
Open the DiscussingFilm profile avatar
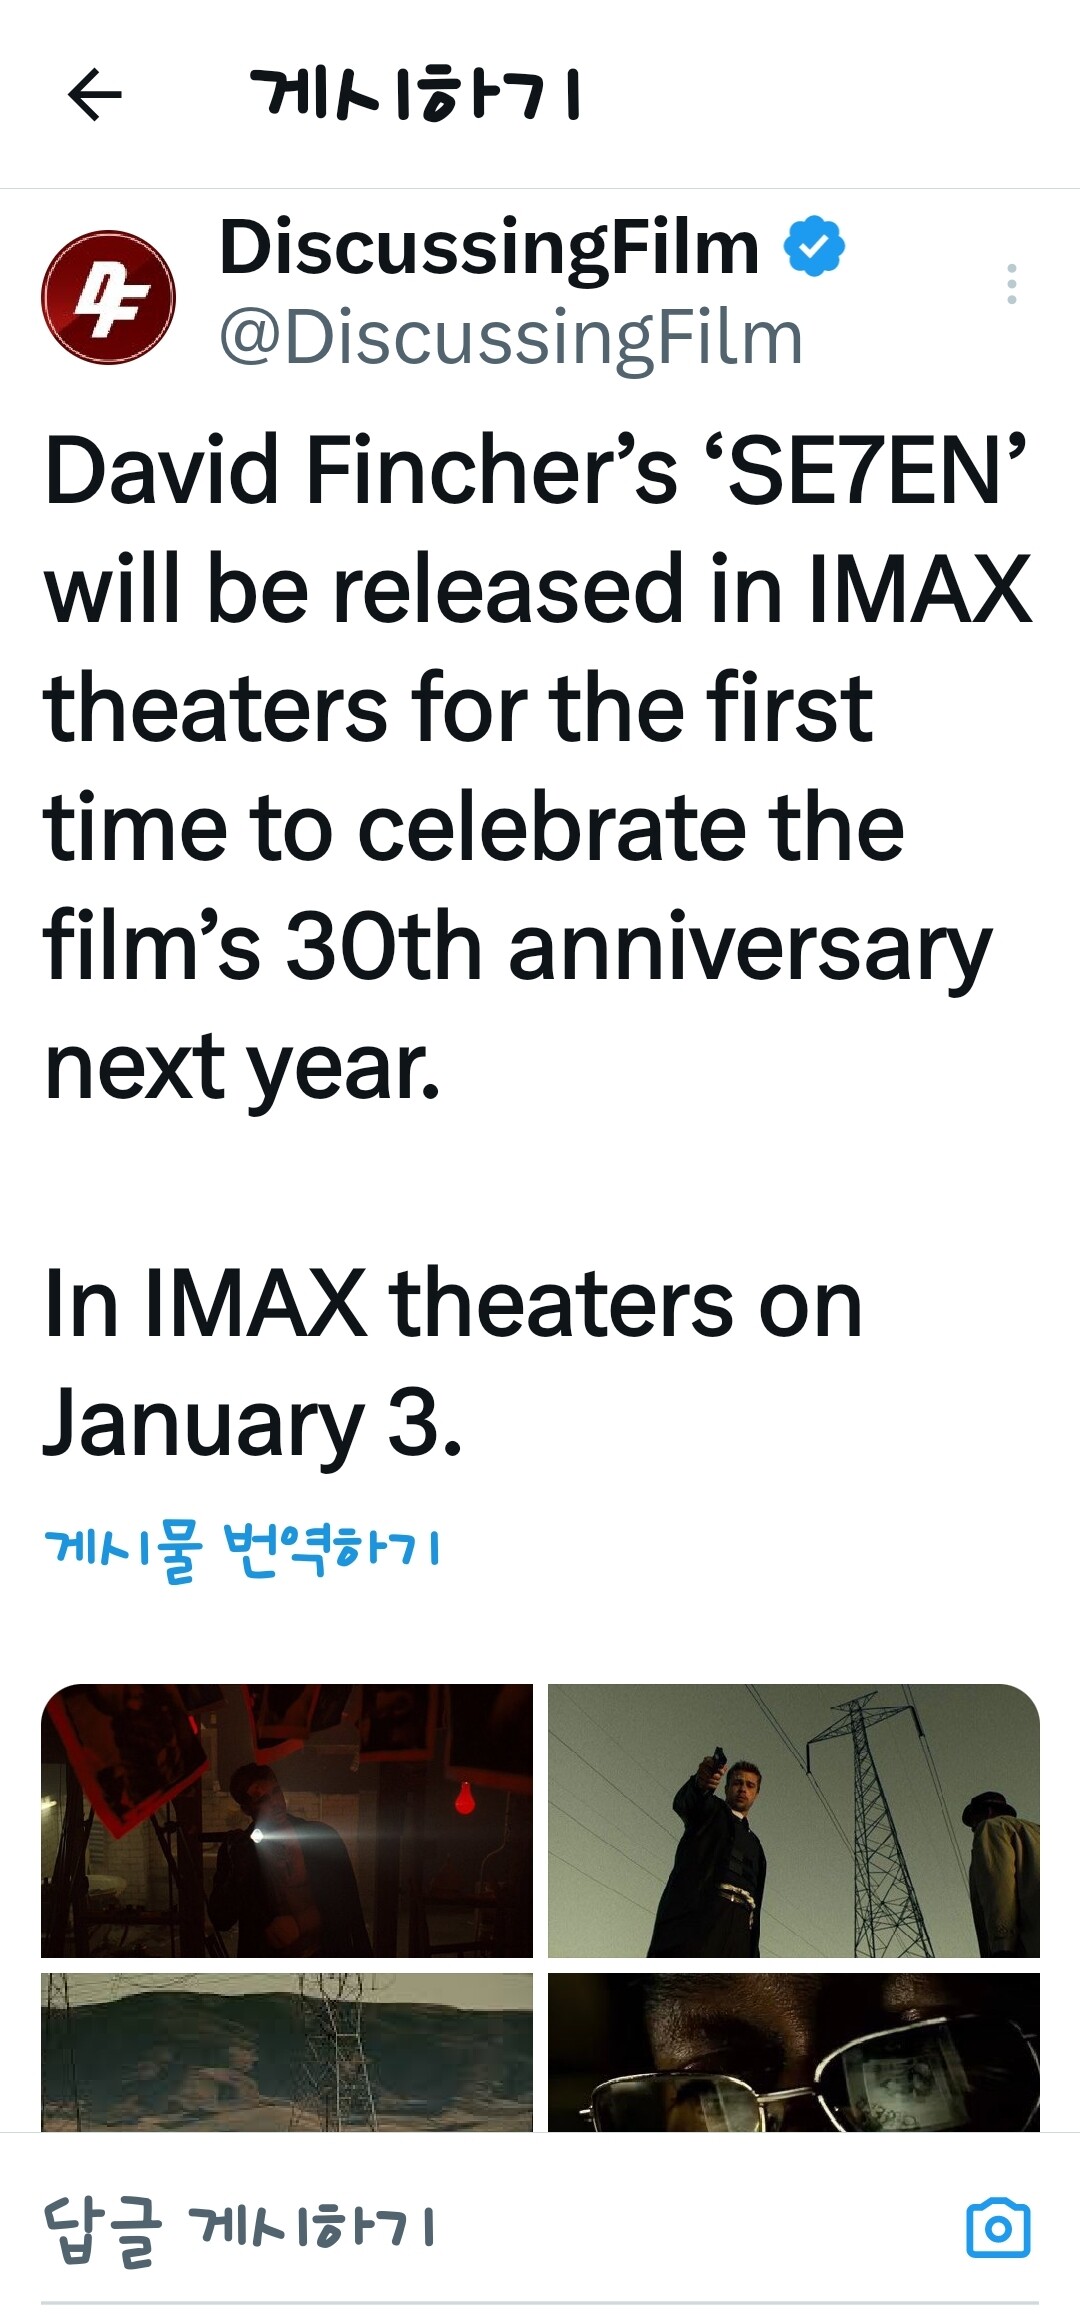(108, 297)
